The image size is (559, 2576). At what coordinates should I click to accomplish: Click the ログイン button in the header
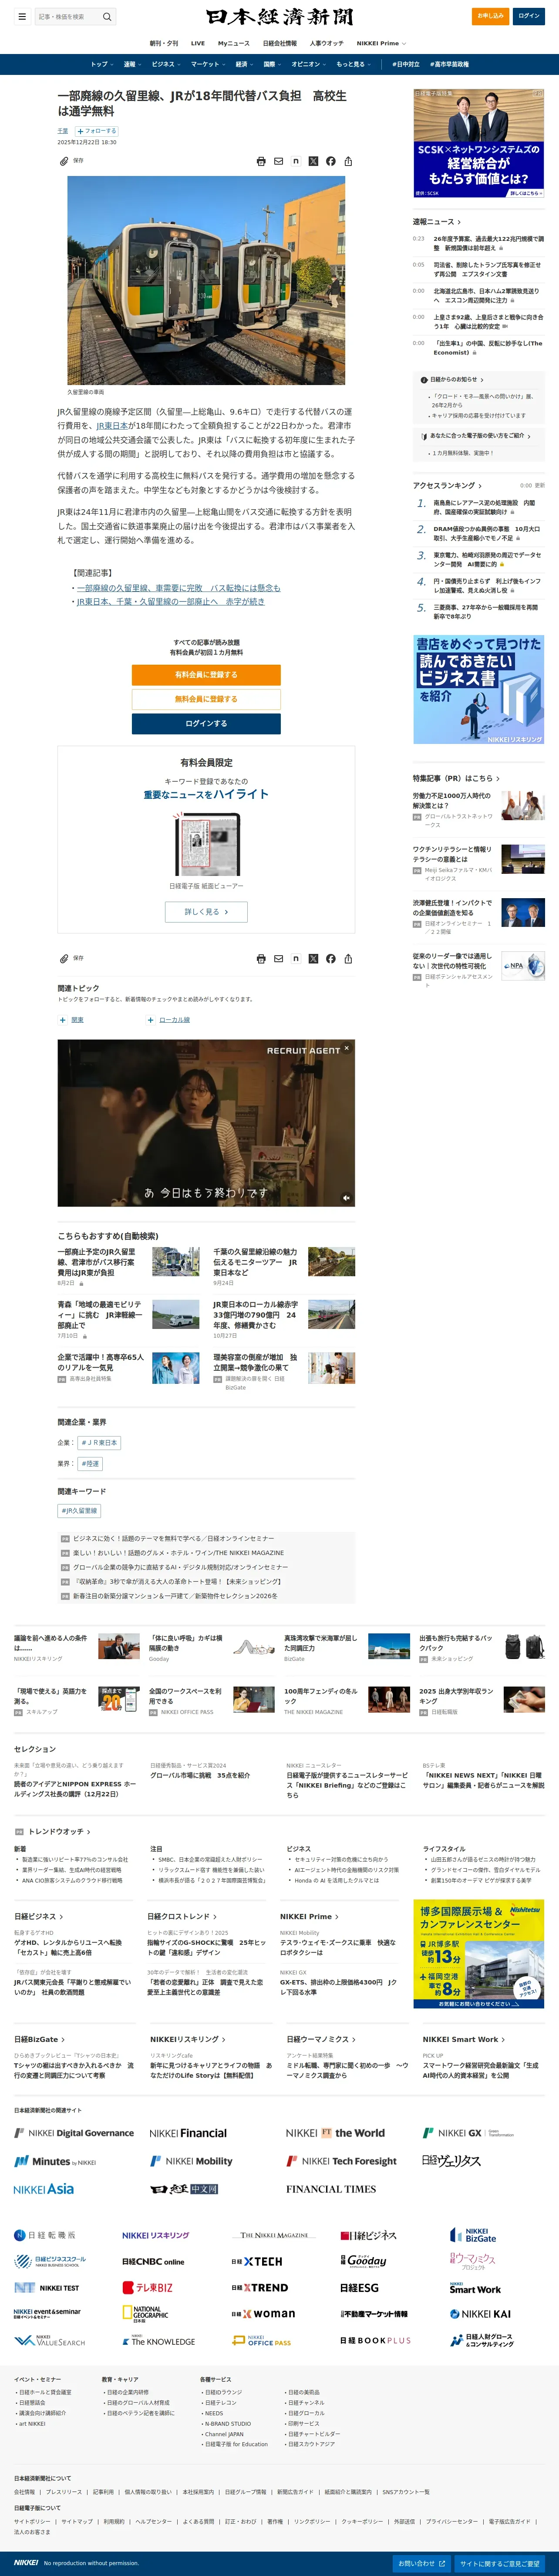coord(529,16)
